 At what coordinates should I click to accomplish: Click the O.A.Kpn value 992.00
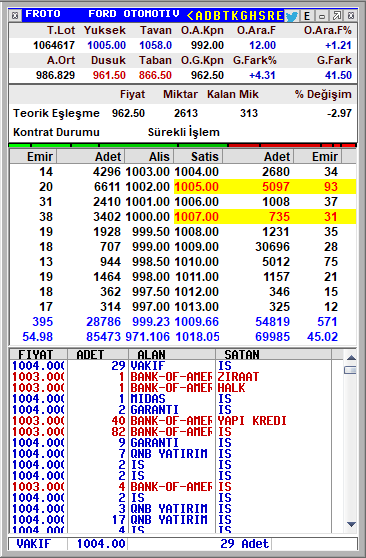pos(207,45)
